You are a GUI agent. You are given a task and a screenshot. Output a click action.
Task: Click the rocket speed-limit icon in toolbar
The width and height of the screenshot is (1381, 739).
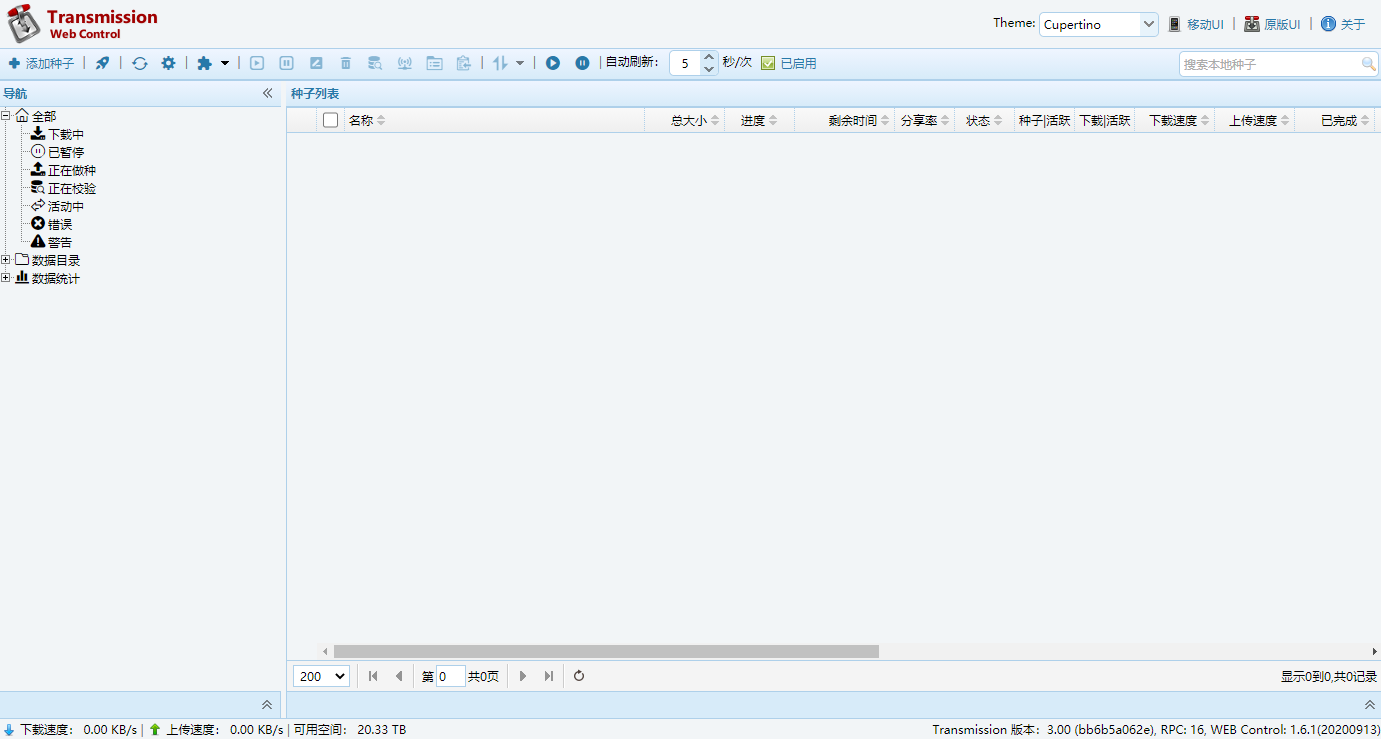102,63
